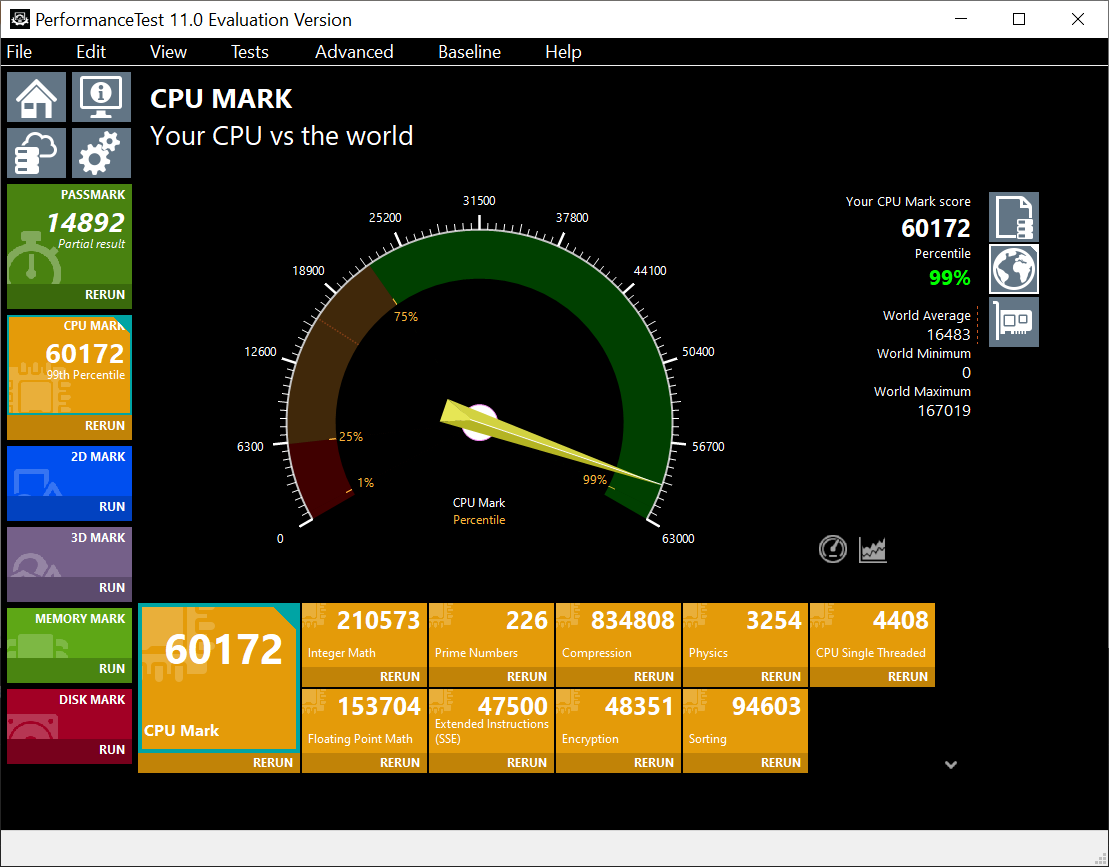The width and height of the screenshot is (1109, 867).
Task: Rerun the CPU Single Threaded test
Action: coord(907,677)
